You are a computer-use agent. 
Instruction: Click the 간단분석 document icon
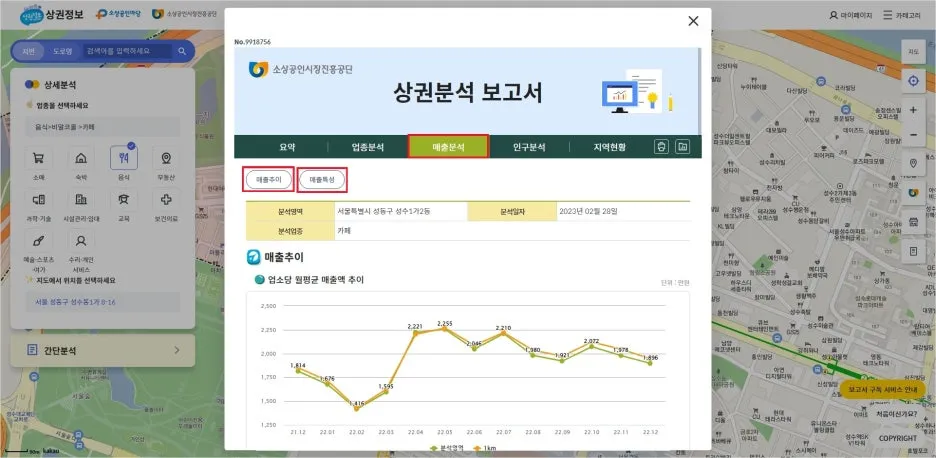(32, 351)
